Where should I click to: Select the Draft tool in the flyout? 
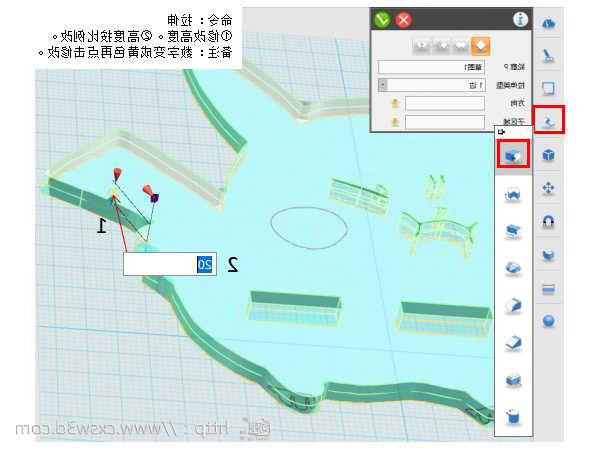pyautogui.click(x=513, y=380)
